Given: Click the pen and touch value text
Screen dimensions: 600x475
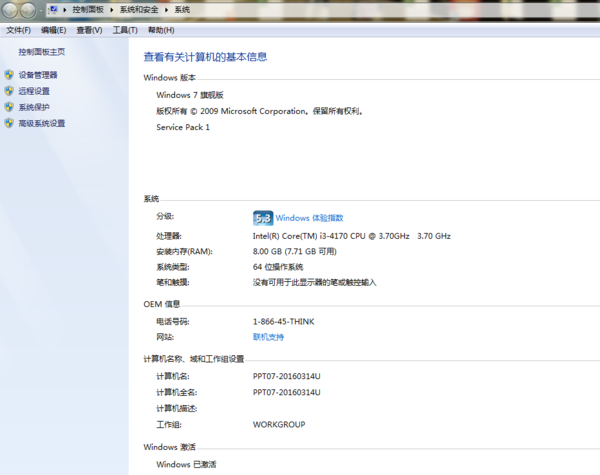Looking at the screenshot, I should [x=315, y=282].
